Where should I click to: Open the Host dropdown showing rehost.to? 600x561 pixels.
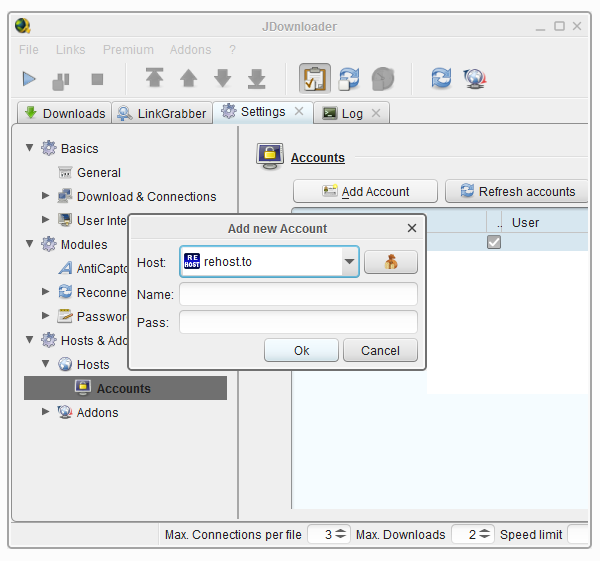pos(269,262)
